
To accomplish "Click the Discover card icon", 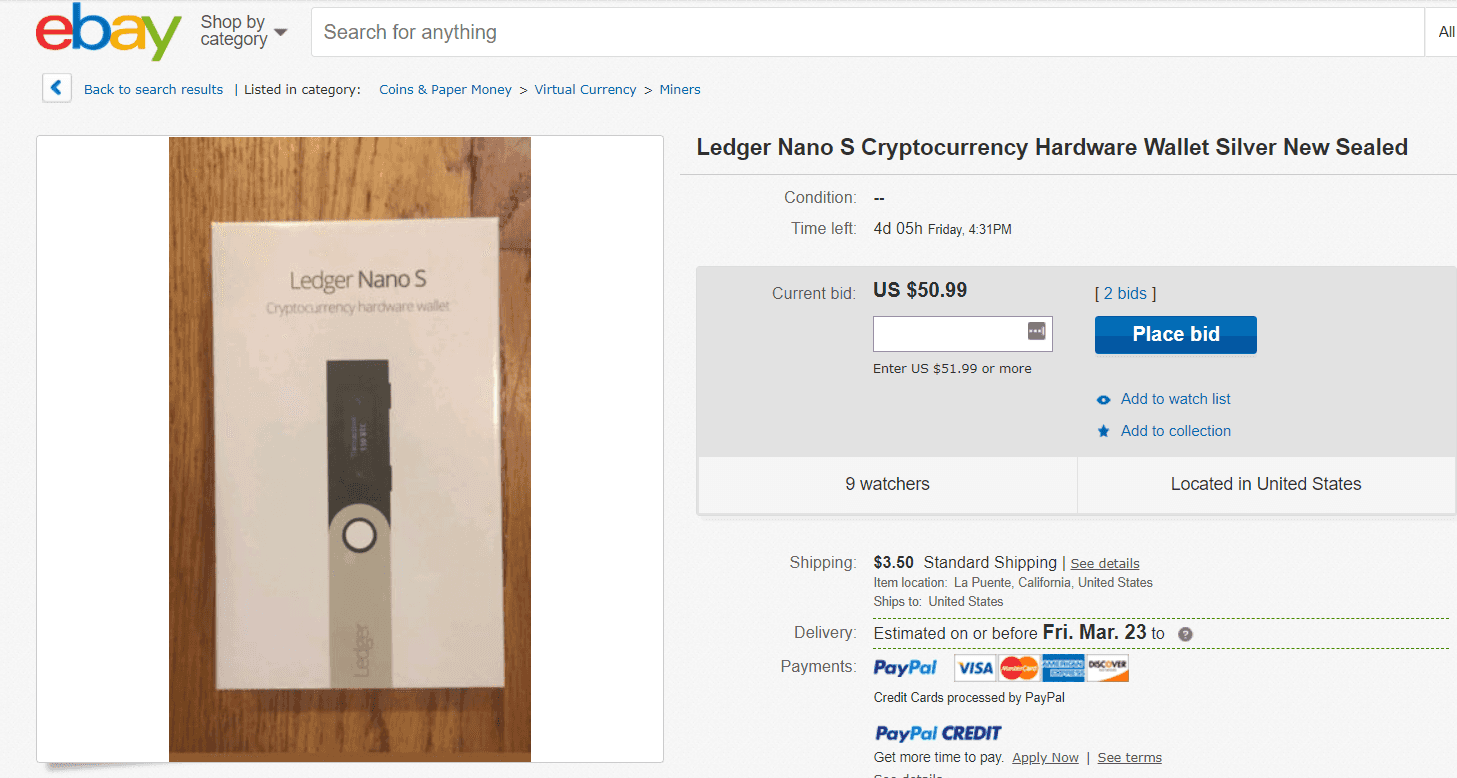I will (1107, 668).
